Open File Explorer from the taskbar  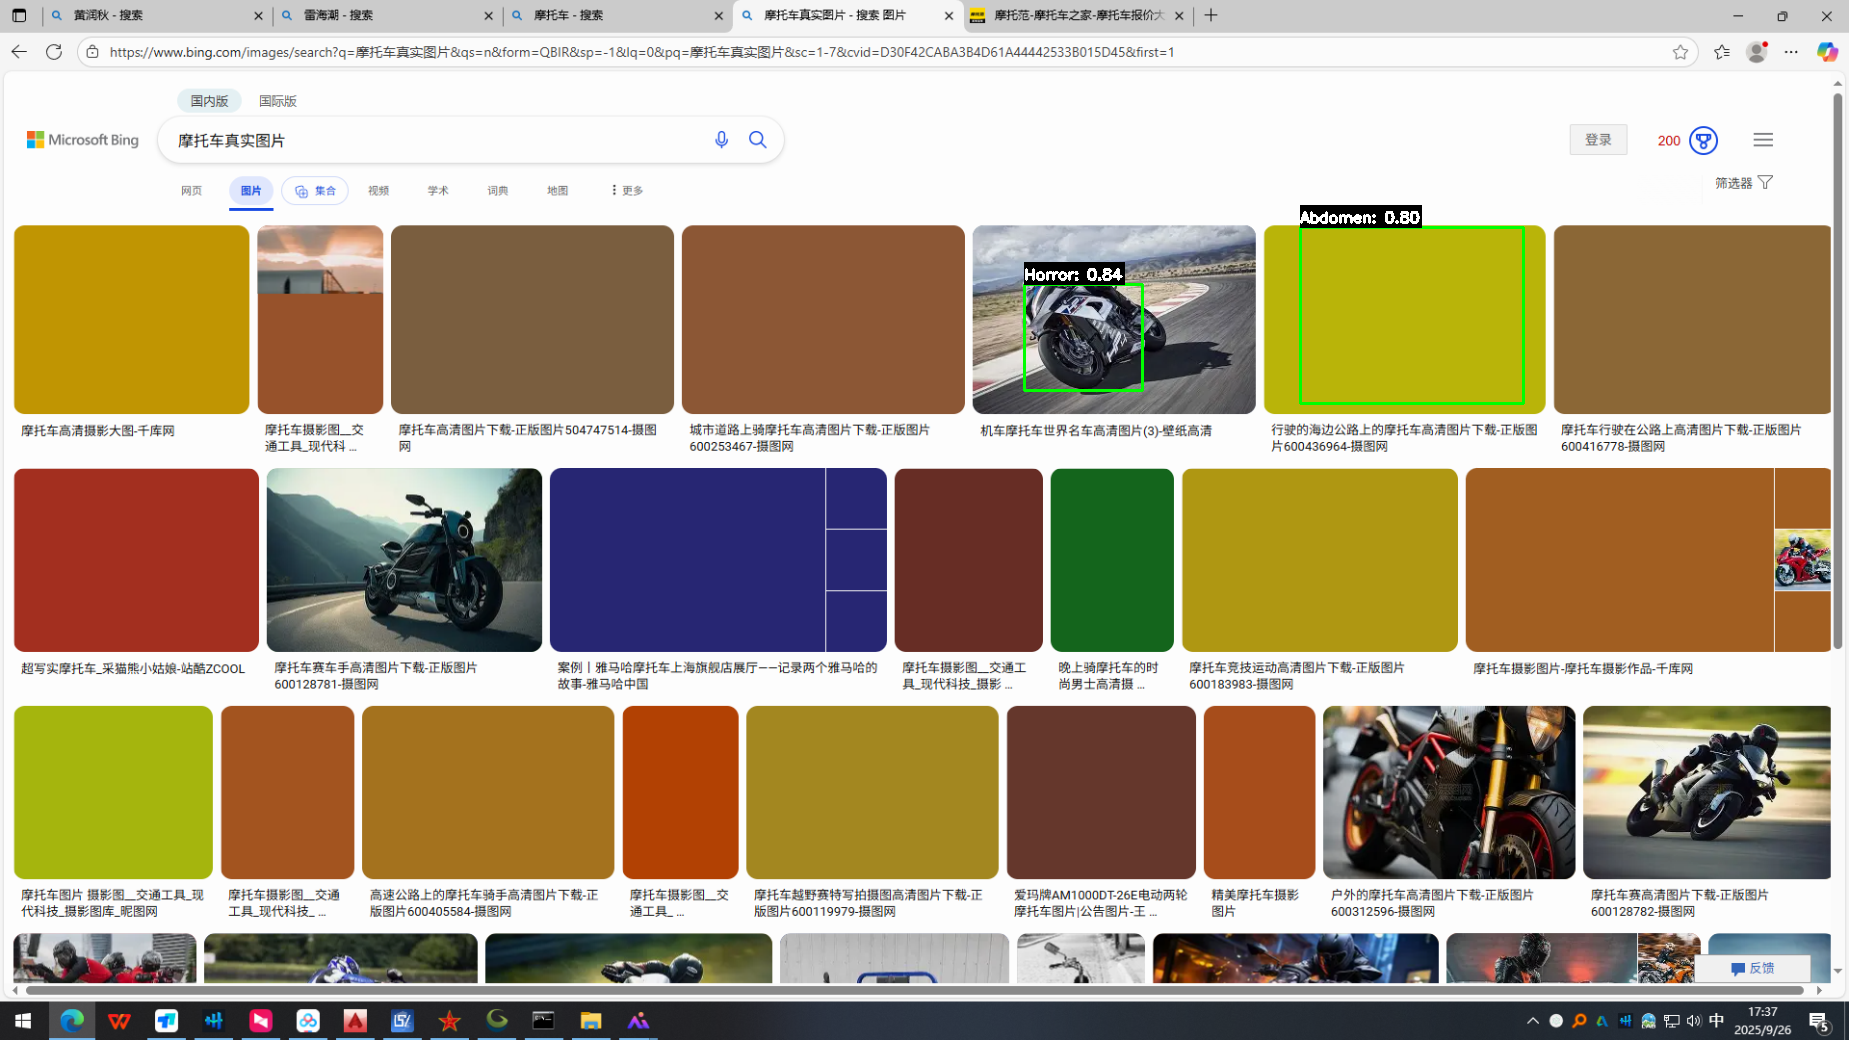pyautogui.click(x=591, y=1021)
